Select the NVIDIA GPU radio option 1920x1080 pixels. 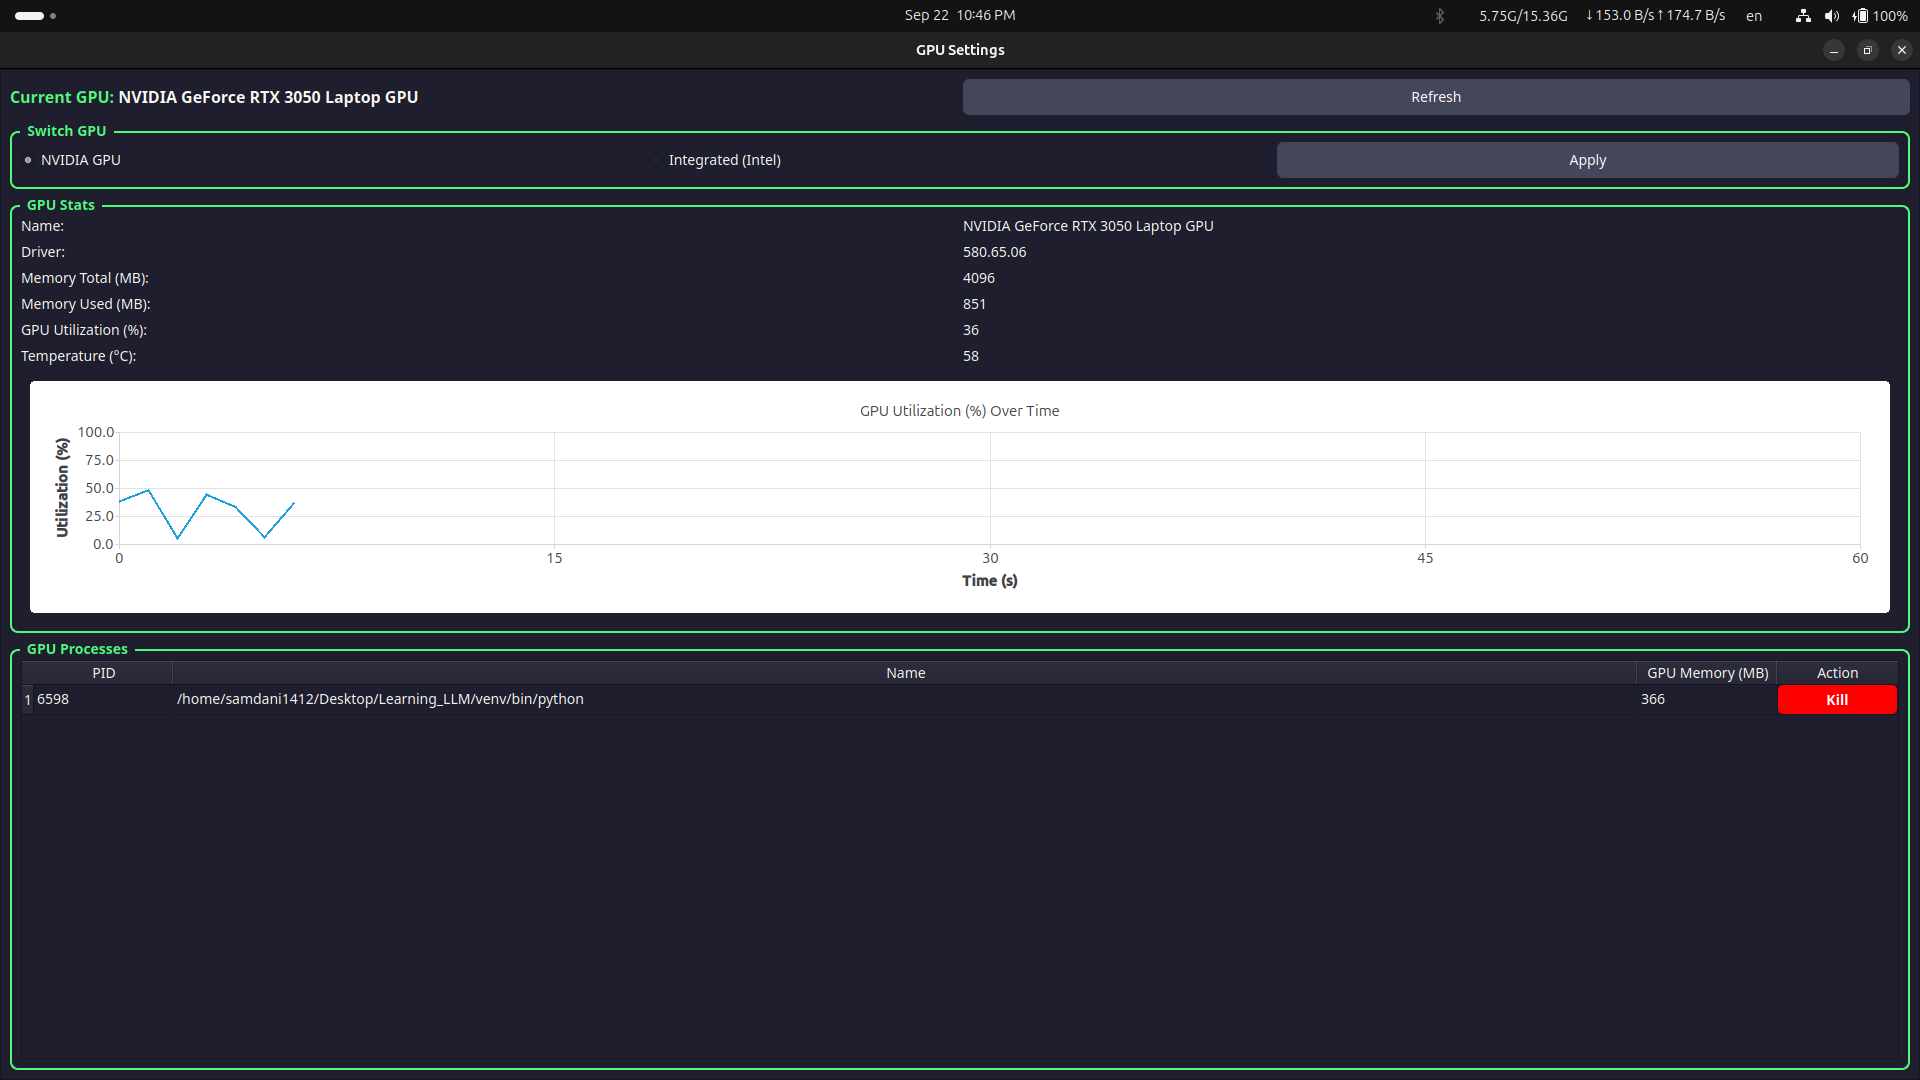point(72,160)
